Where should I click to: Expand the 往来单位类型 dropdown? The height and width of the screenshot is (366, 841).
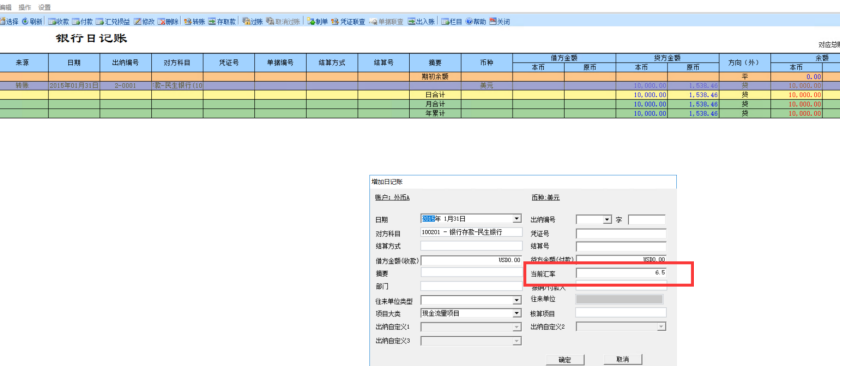[x=517, y=300]
